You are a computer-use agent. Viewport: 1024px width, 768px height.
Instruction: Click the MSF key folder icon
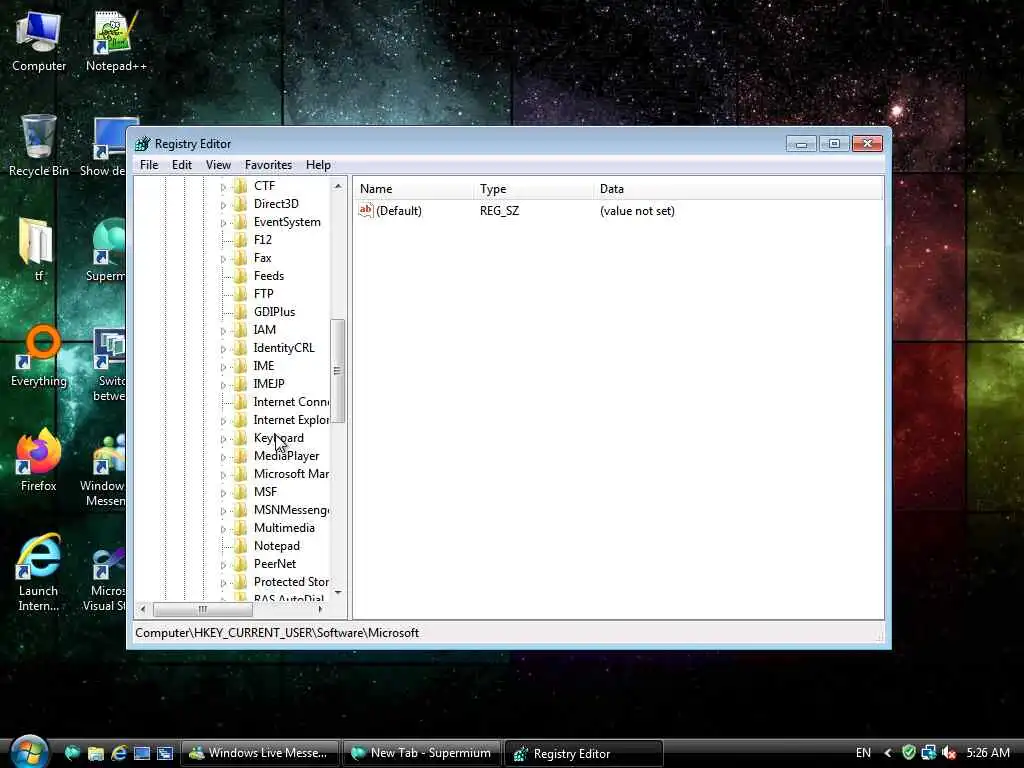coord(240,492)
